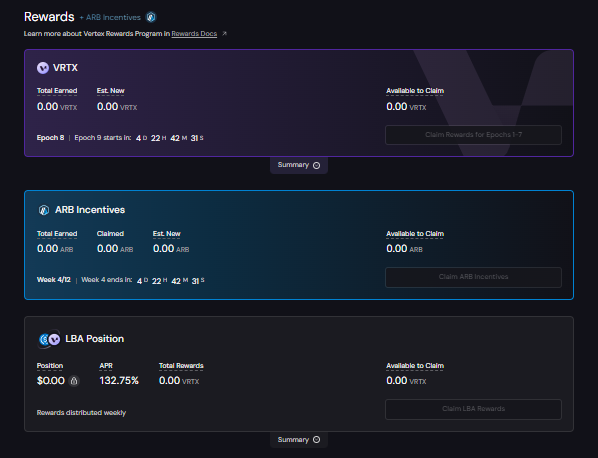Expand the Summary under the VRTX card
The image size is (598, 458).
299,165
